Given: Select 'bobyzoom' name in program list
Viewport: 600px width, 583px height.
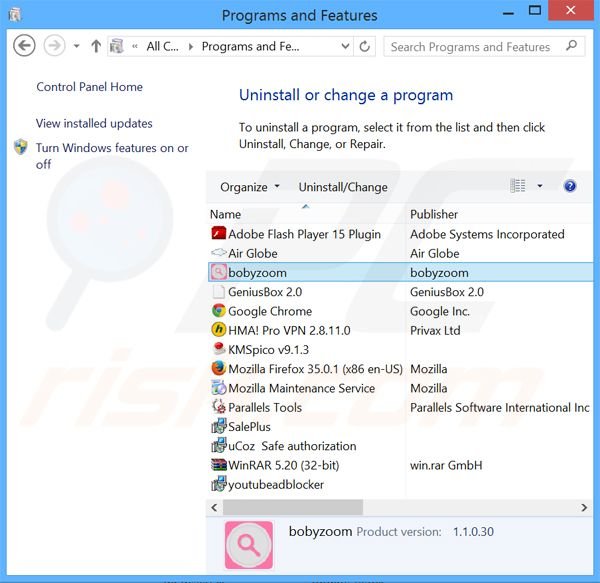Looking at the screenshot, I should 257,273.
